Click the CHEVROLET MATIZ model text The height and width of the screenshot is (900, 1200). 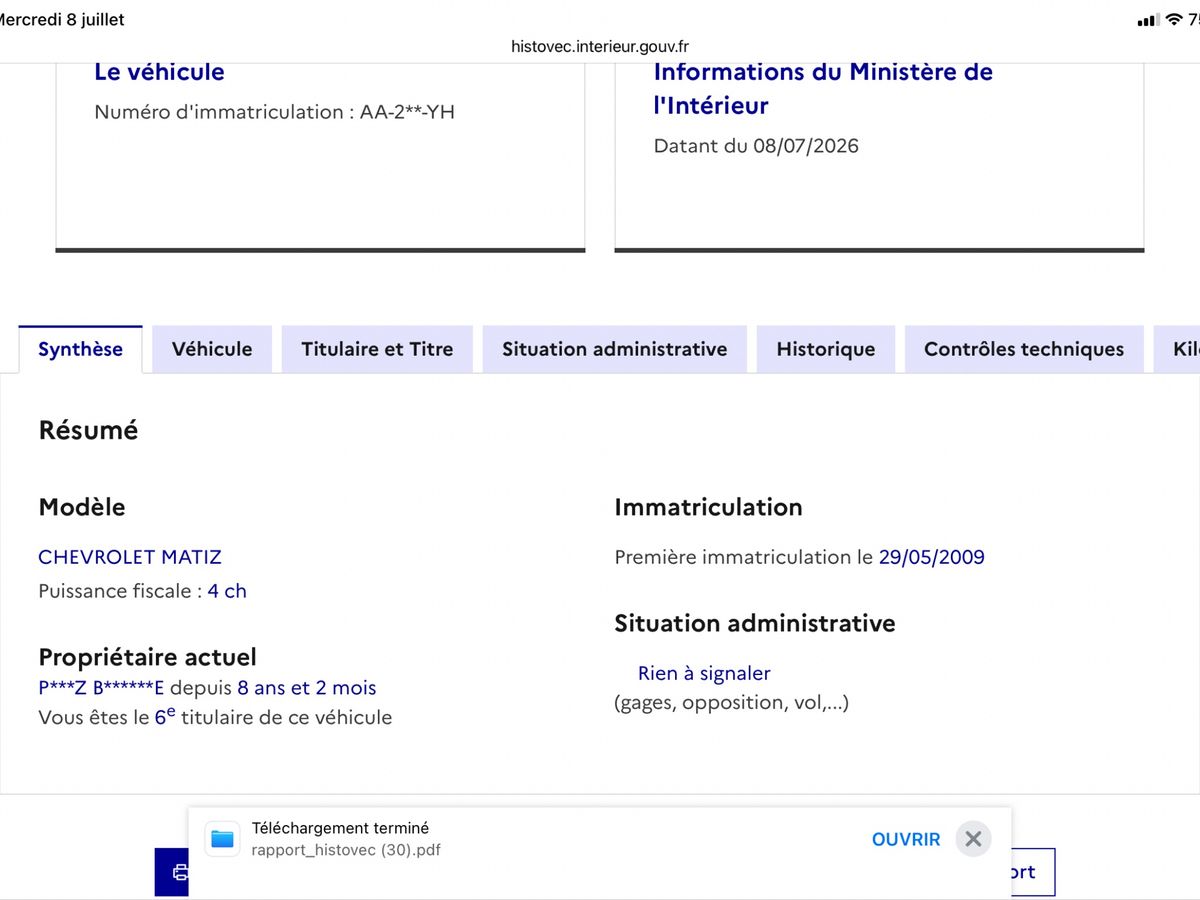[x=130, y=557]
